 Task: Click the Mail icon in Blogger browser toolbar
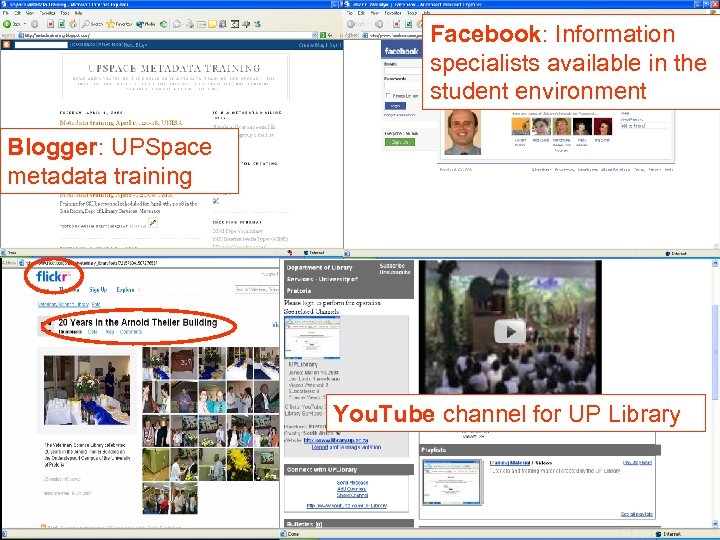point(177,24)
